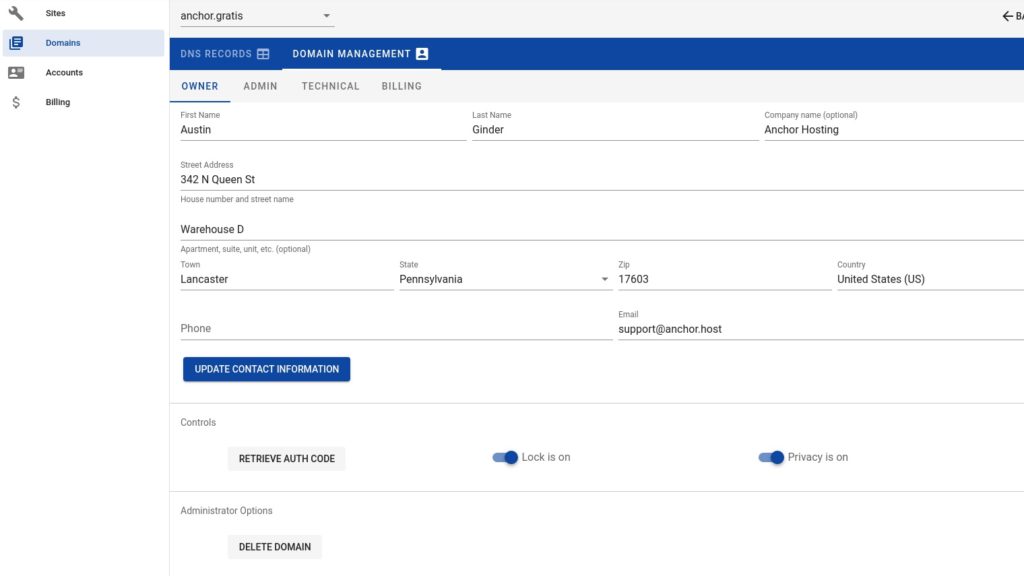Turn off the domain Lock toggle
The height and width of the screenshot is (576, 1024).
click(x=506, y=457)
